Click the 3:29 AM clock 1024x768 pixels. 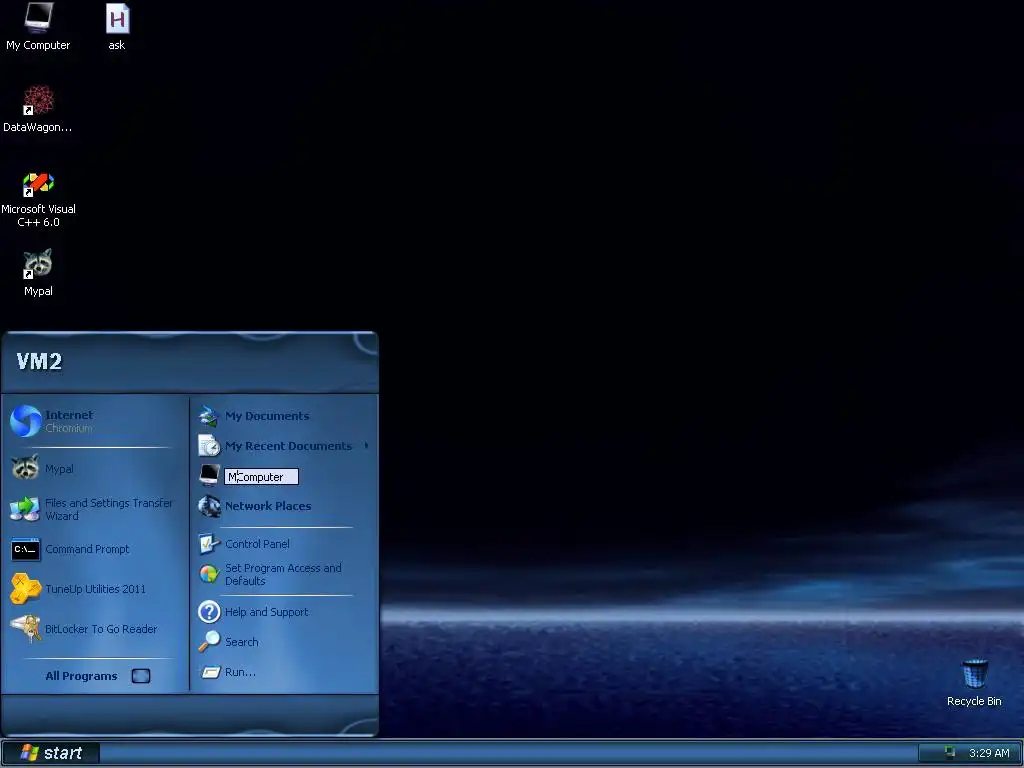click(x=989, y=753)
